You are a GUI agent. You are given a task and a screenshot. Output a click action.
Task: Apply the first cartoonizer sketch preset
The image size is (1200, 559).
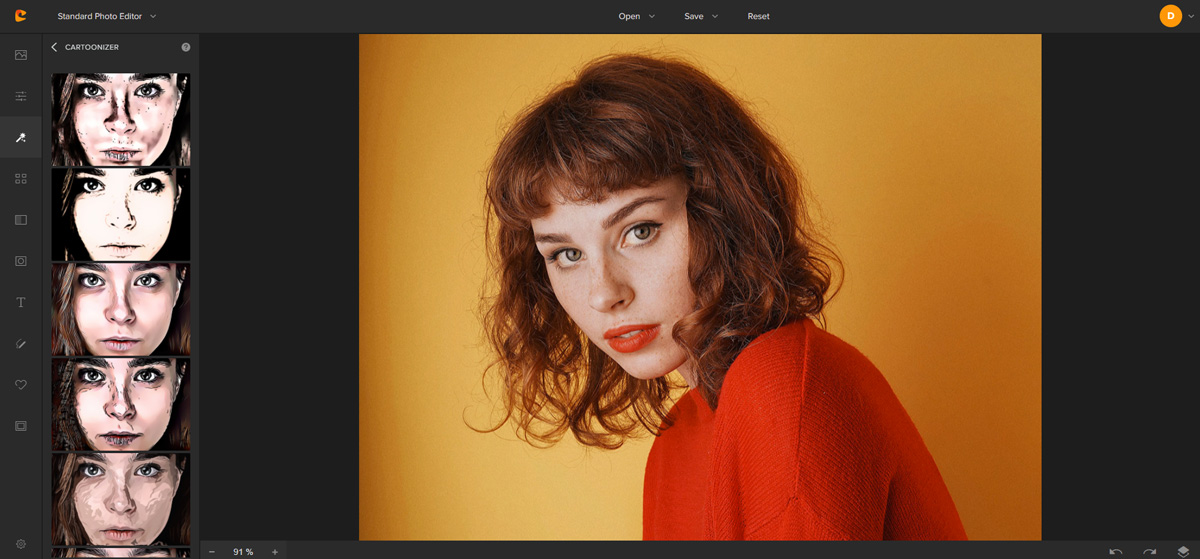click(x=121, y=119)
